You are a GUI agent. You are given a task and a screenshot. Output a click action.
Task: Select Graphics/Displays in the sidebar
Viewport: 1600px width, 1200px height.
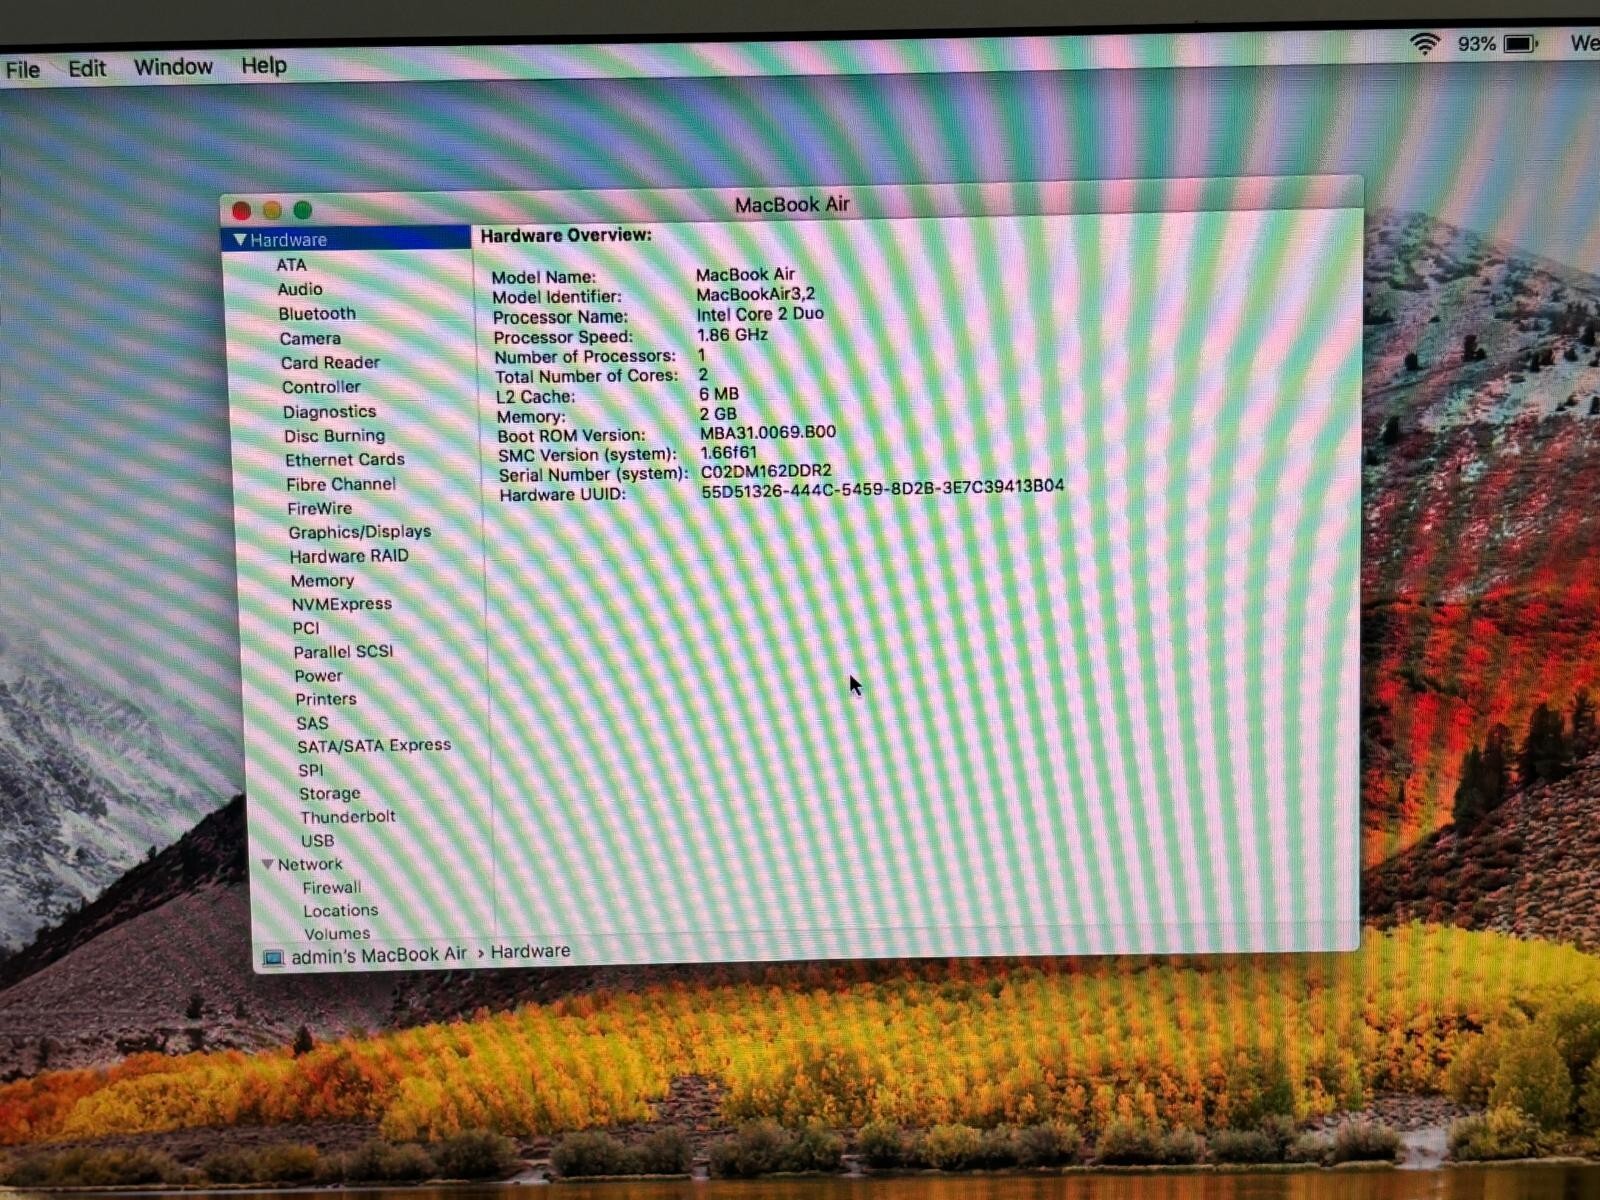pos(360,532)
